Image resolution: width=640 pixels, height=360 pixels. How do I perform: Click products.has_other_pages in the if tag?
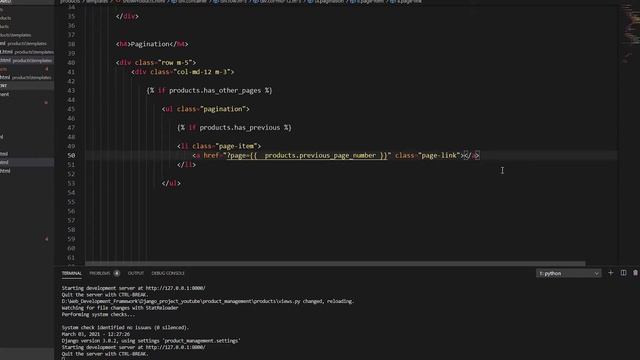pyautogui.click(x=215, y=90)
